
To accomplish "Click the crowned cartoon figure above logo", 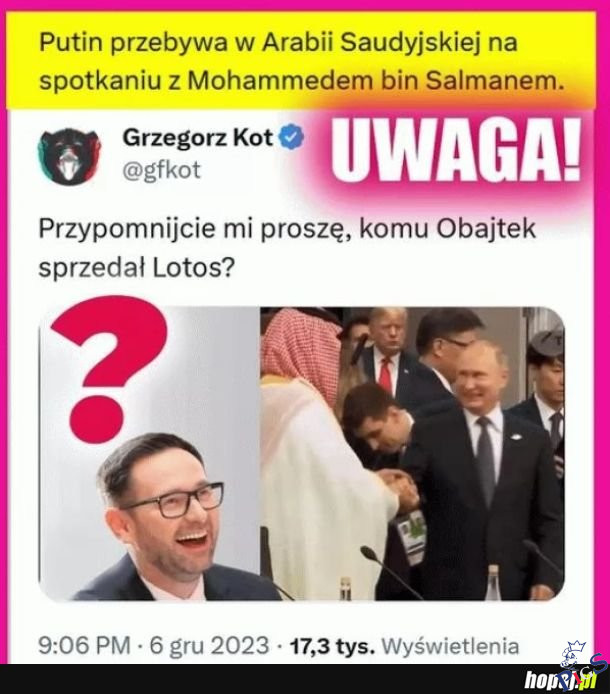I will point(572,654).
